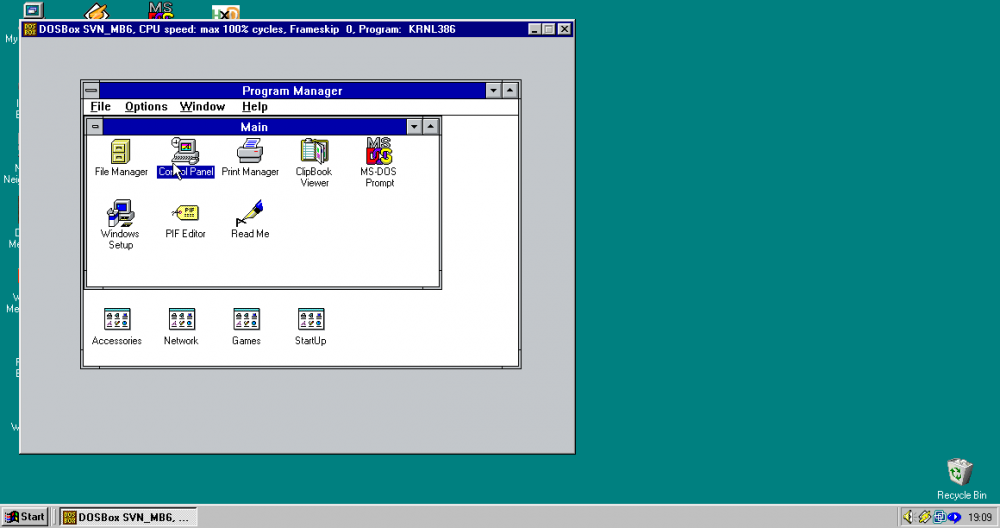This screenshot has width=1000, height=528.
Task: Select the File Manager icon
Action: pos(121,158)
